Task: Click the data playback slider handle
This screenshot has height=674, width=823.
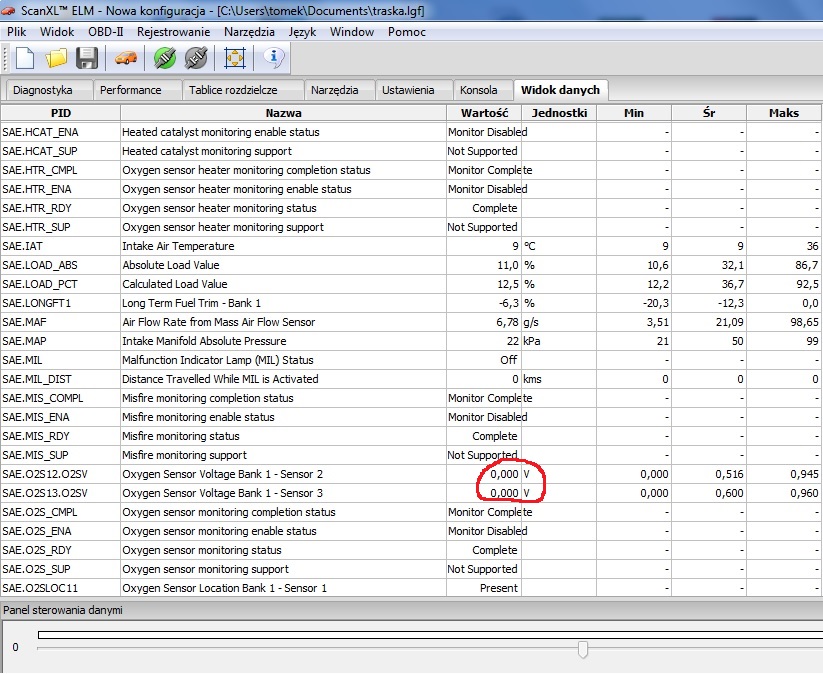Action: 583,650
